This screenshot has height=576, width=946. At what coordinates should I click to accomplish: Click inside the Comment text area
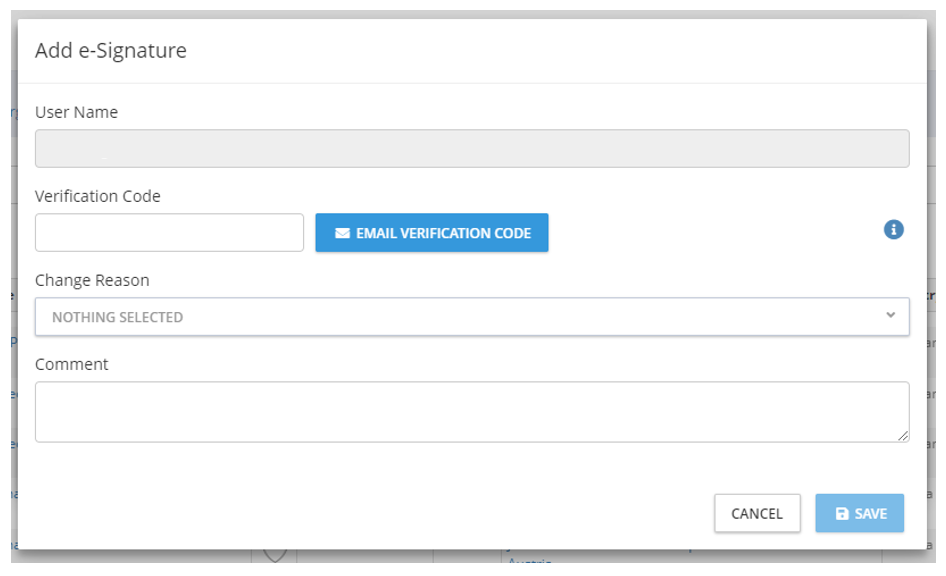point(472,411)
